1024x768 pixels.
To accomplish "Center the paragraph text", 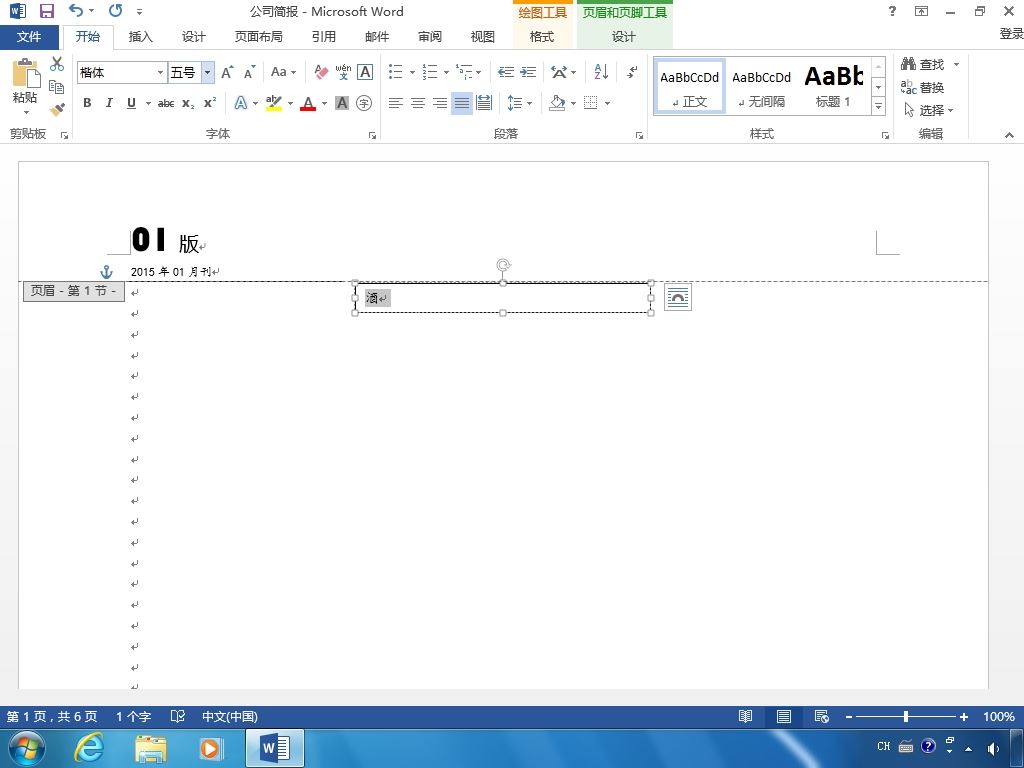I will (x=418, y=103).
